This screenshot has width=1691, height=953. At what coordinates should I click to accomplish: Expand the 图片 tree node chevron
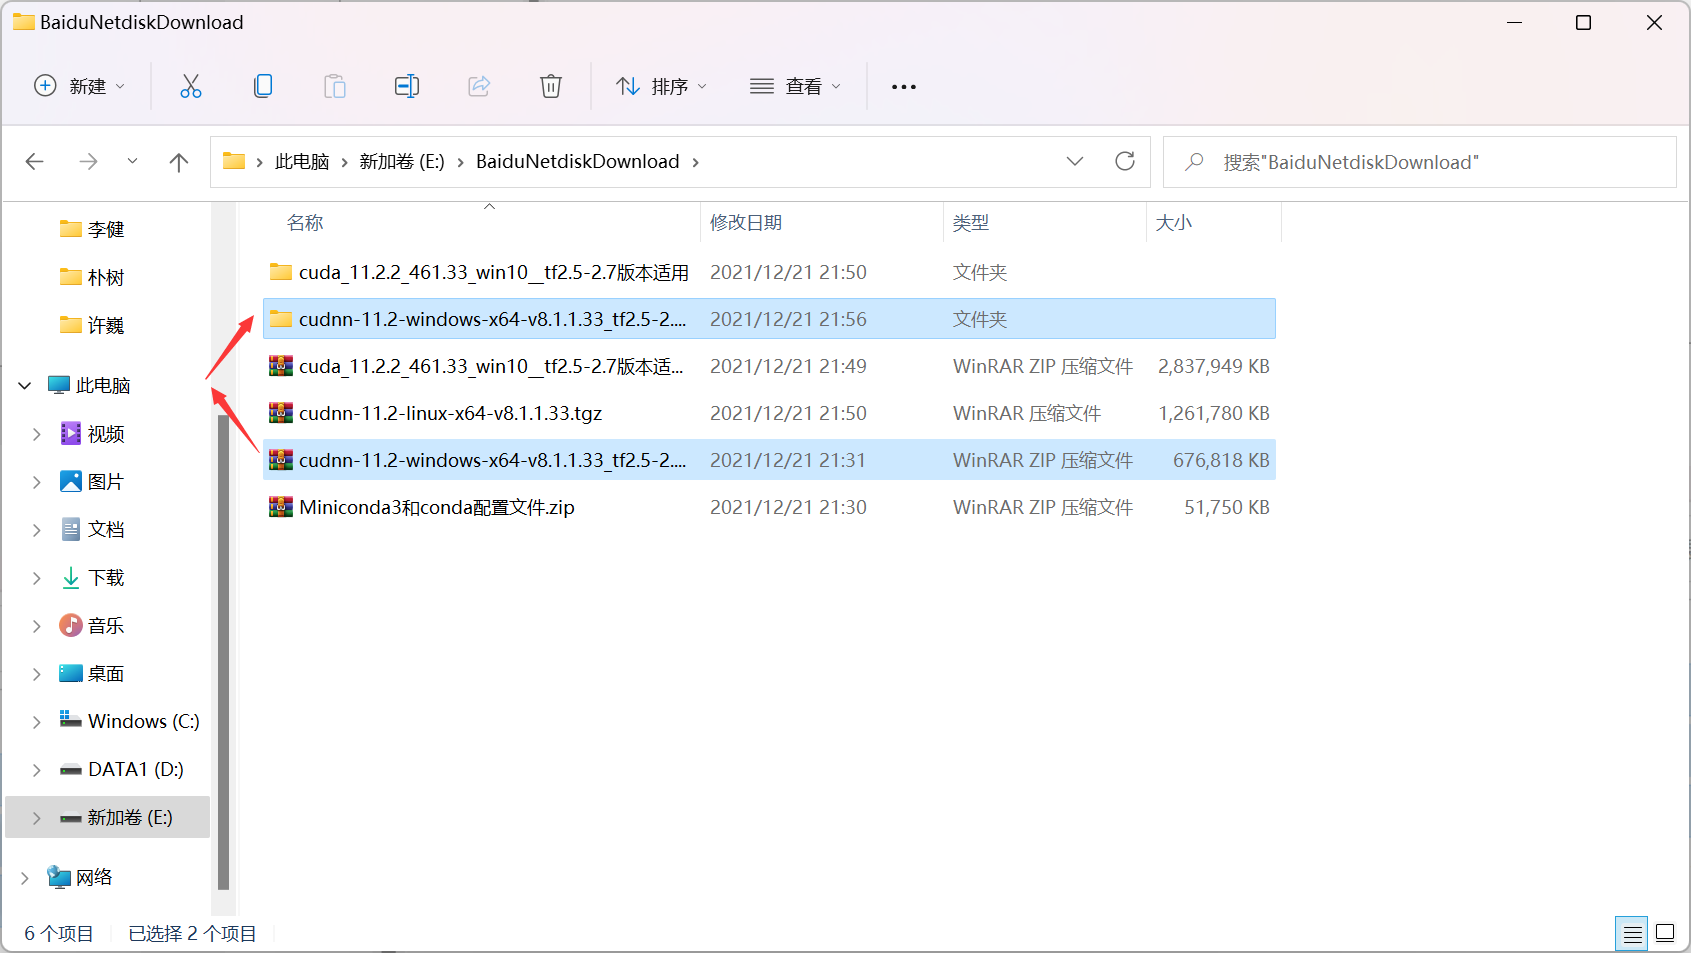coord(37,481)
